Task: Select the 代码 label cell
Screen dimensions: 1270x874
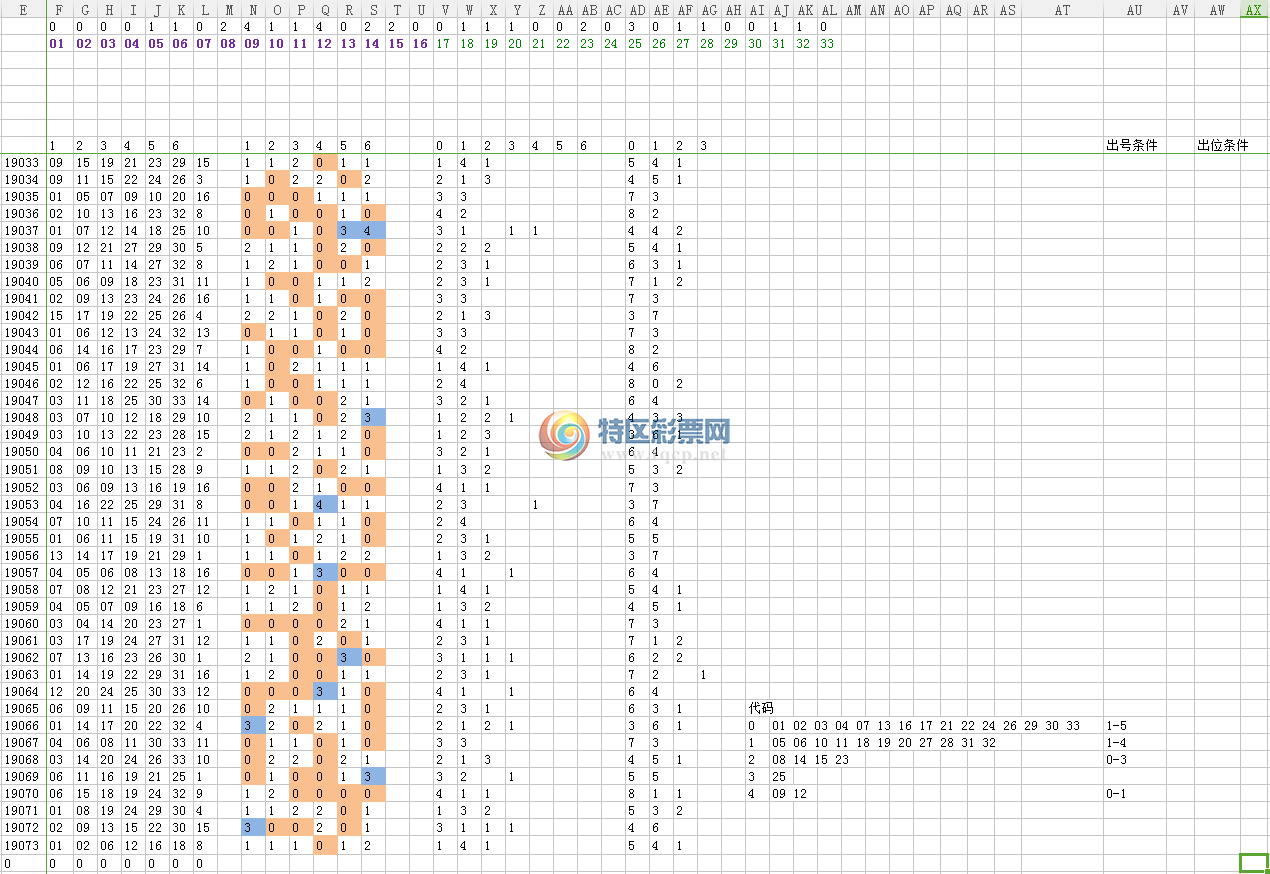Action: 761,708
